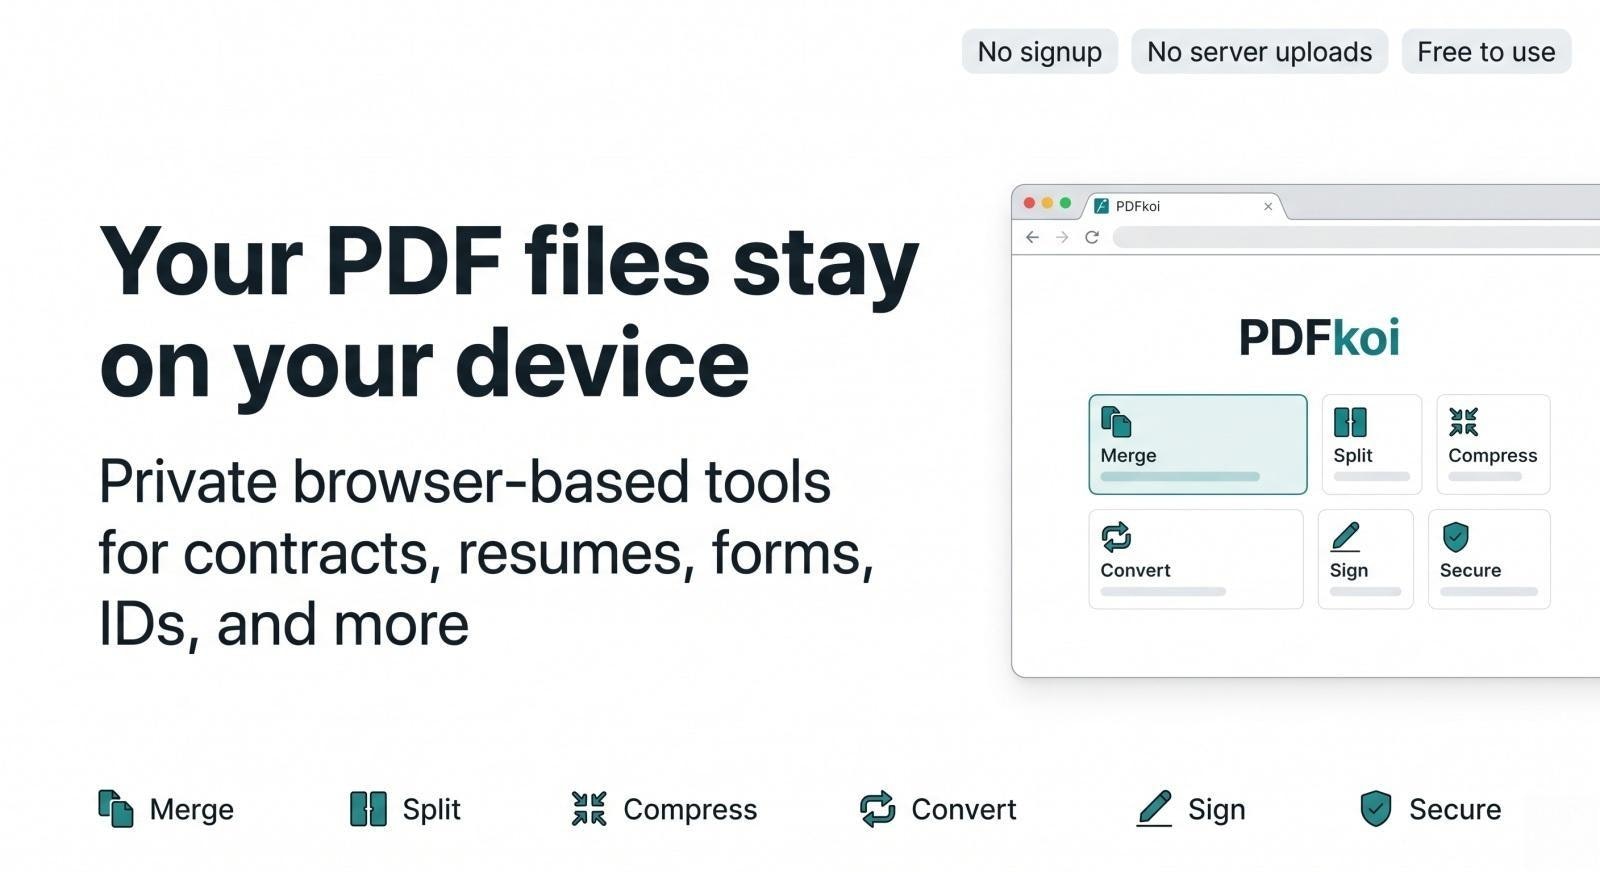The image size is (1600, 872).
Task: Select the PDFkoi browser tab title
Action: [1138, 206]
